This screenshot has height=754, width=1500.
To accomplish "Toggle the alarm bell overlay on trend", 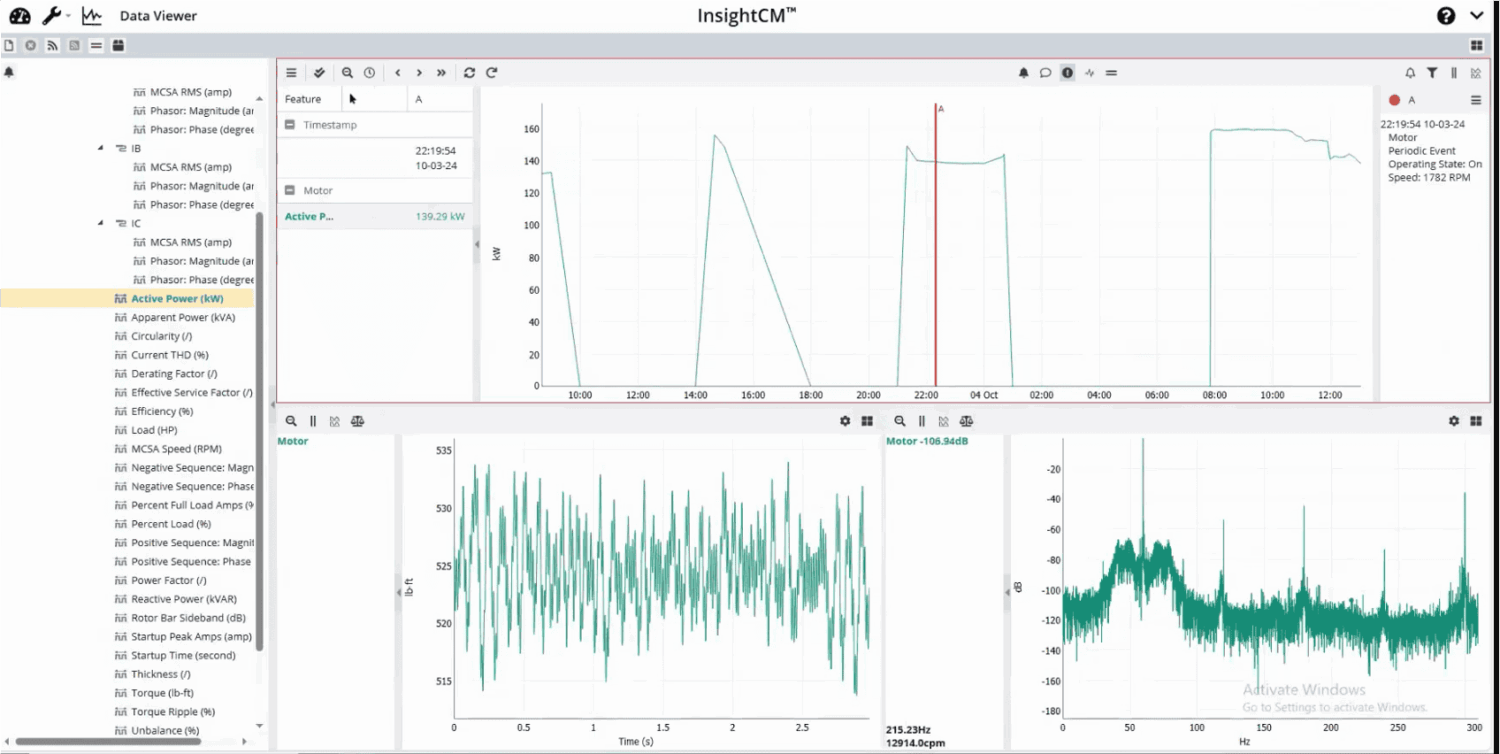I will [x=1023, y=73].
